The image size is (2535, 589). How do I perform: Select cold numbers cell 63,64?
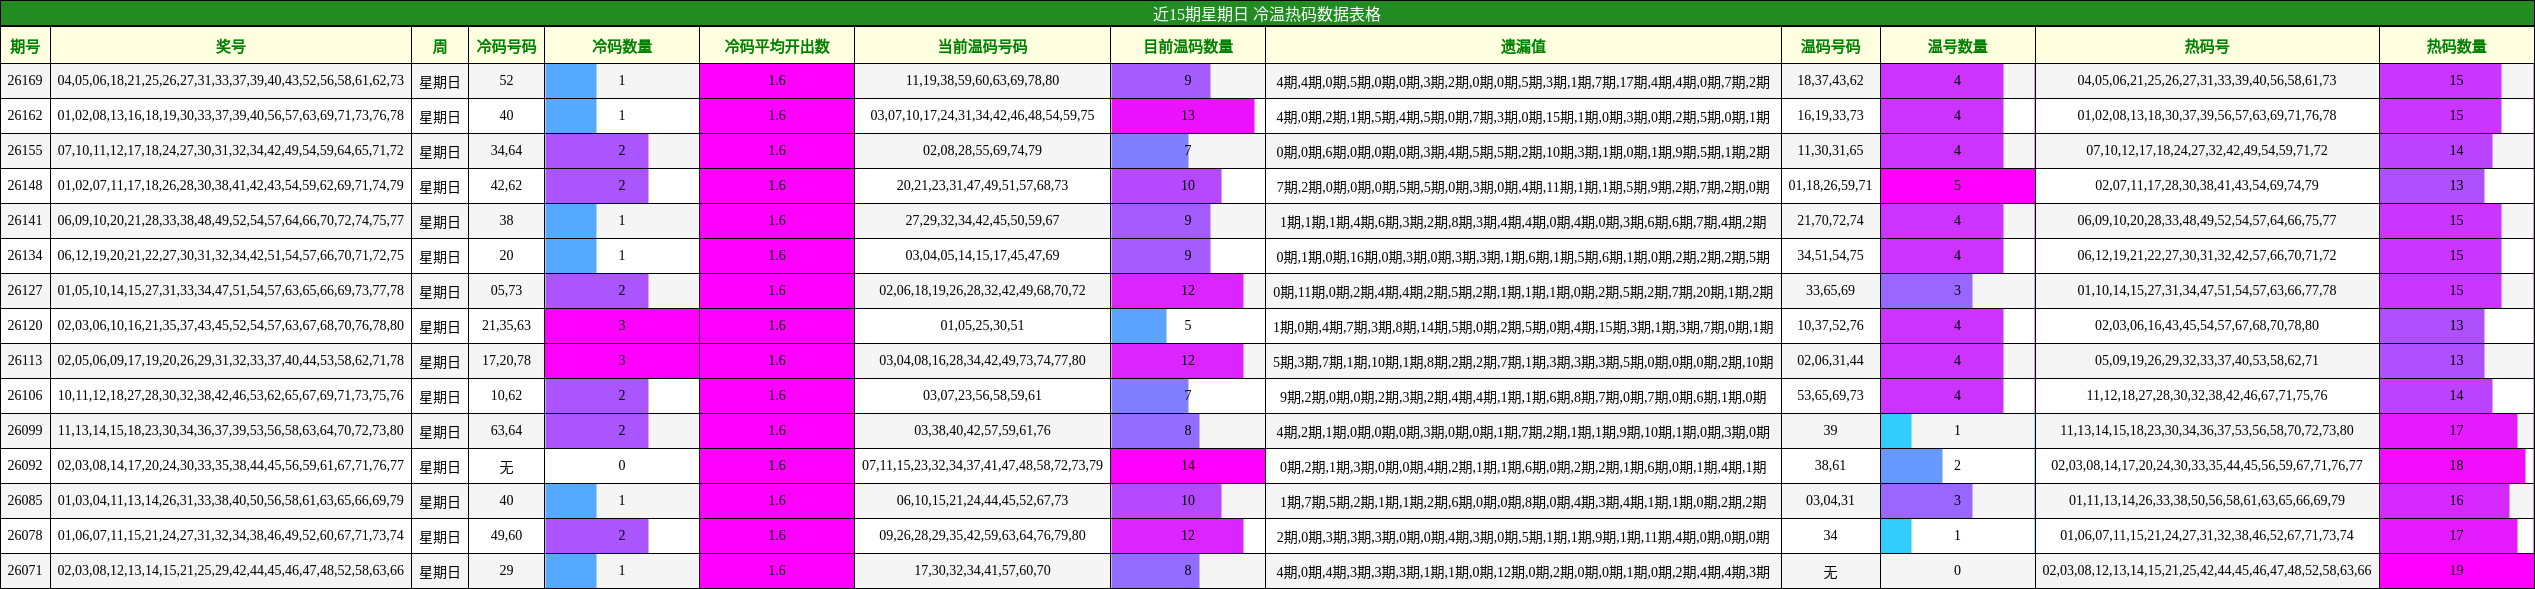pos(506,431)
